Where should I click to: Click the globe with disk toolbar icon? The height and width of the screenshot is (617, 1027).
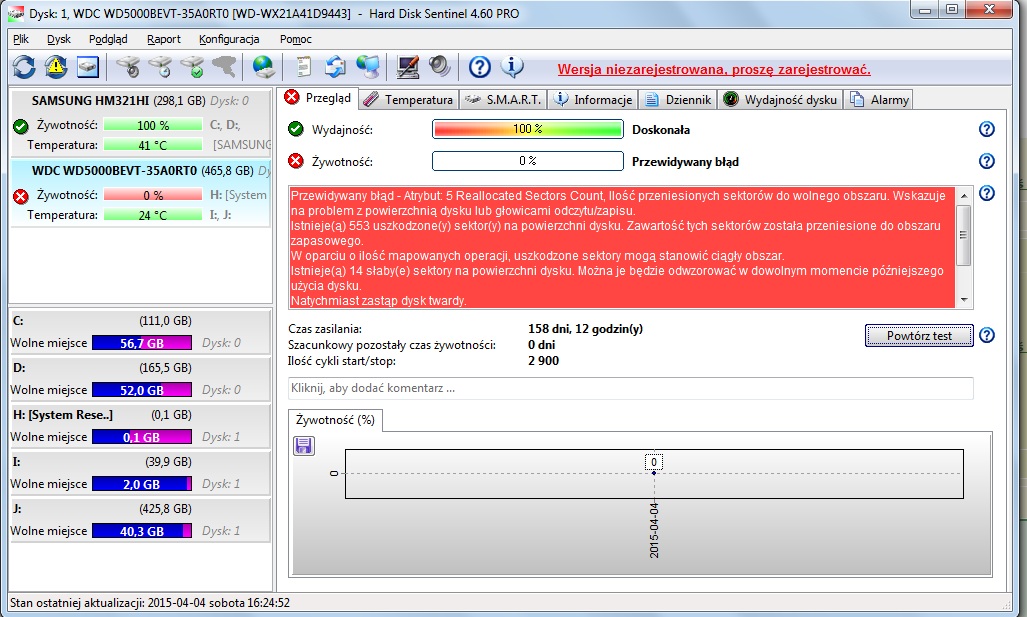(263, 67)
